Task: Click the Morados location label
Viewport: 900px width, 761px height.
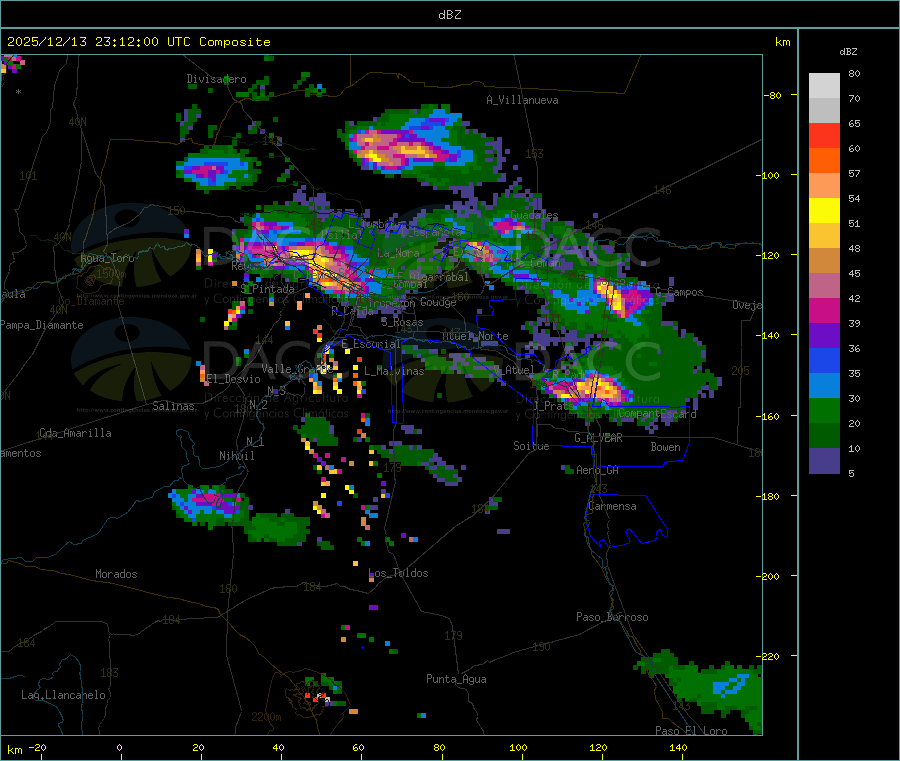Action: (116, 574)
